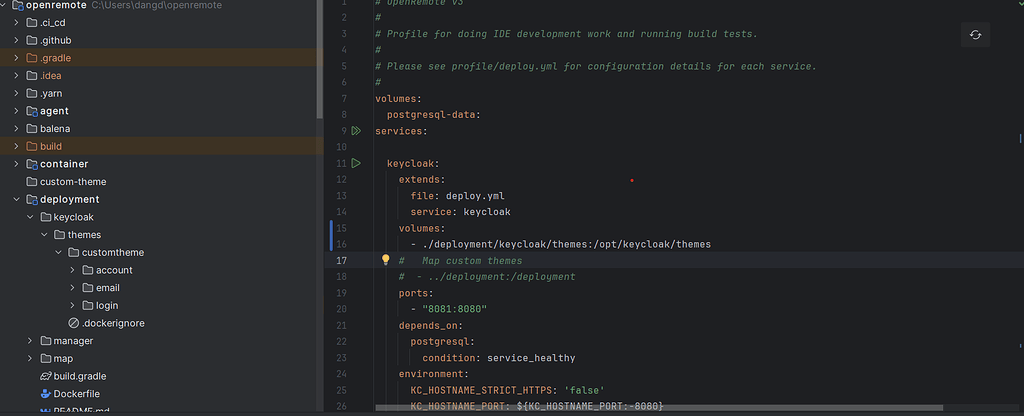Screen dimensions: 1024x416
Task: Run all services via gutter icon
Action: [356, 131]
